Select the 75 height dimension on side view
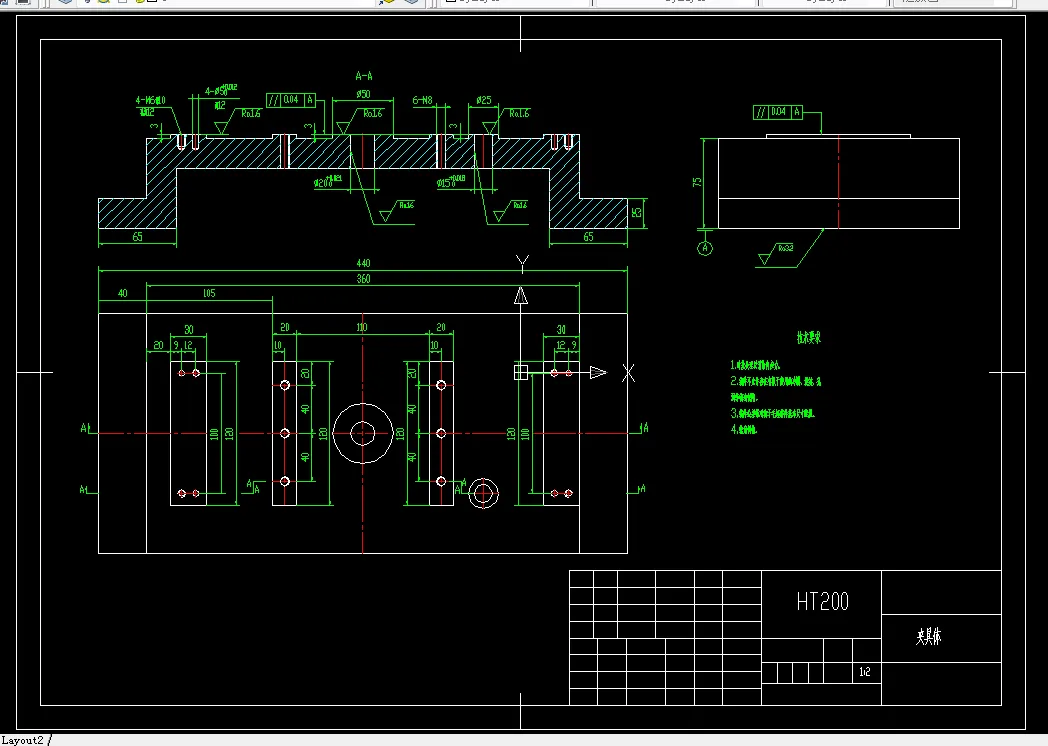Image resolution: width=1048 pixels, height=746 pixels. coord(697,182)
